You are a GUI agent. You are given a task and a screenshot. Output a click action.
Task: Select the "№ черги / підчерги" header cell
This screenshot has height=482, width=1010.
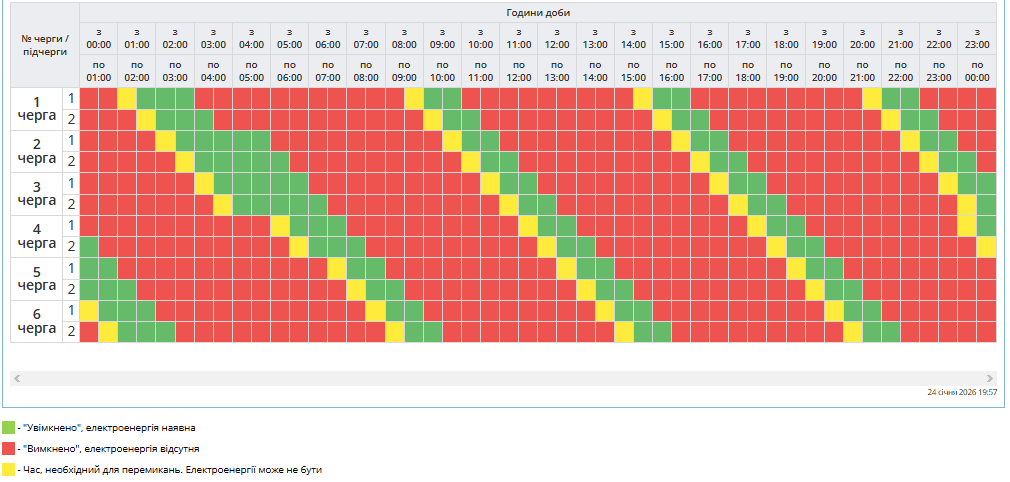45,45
